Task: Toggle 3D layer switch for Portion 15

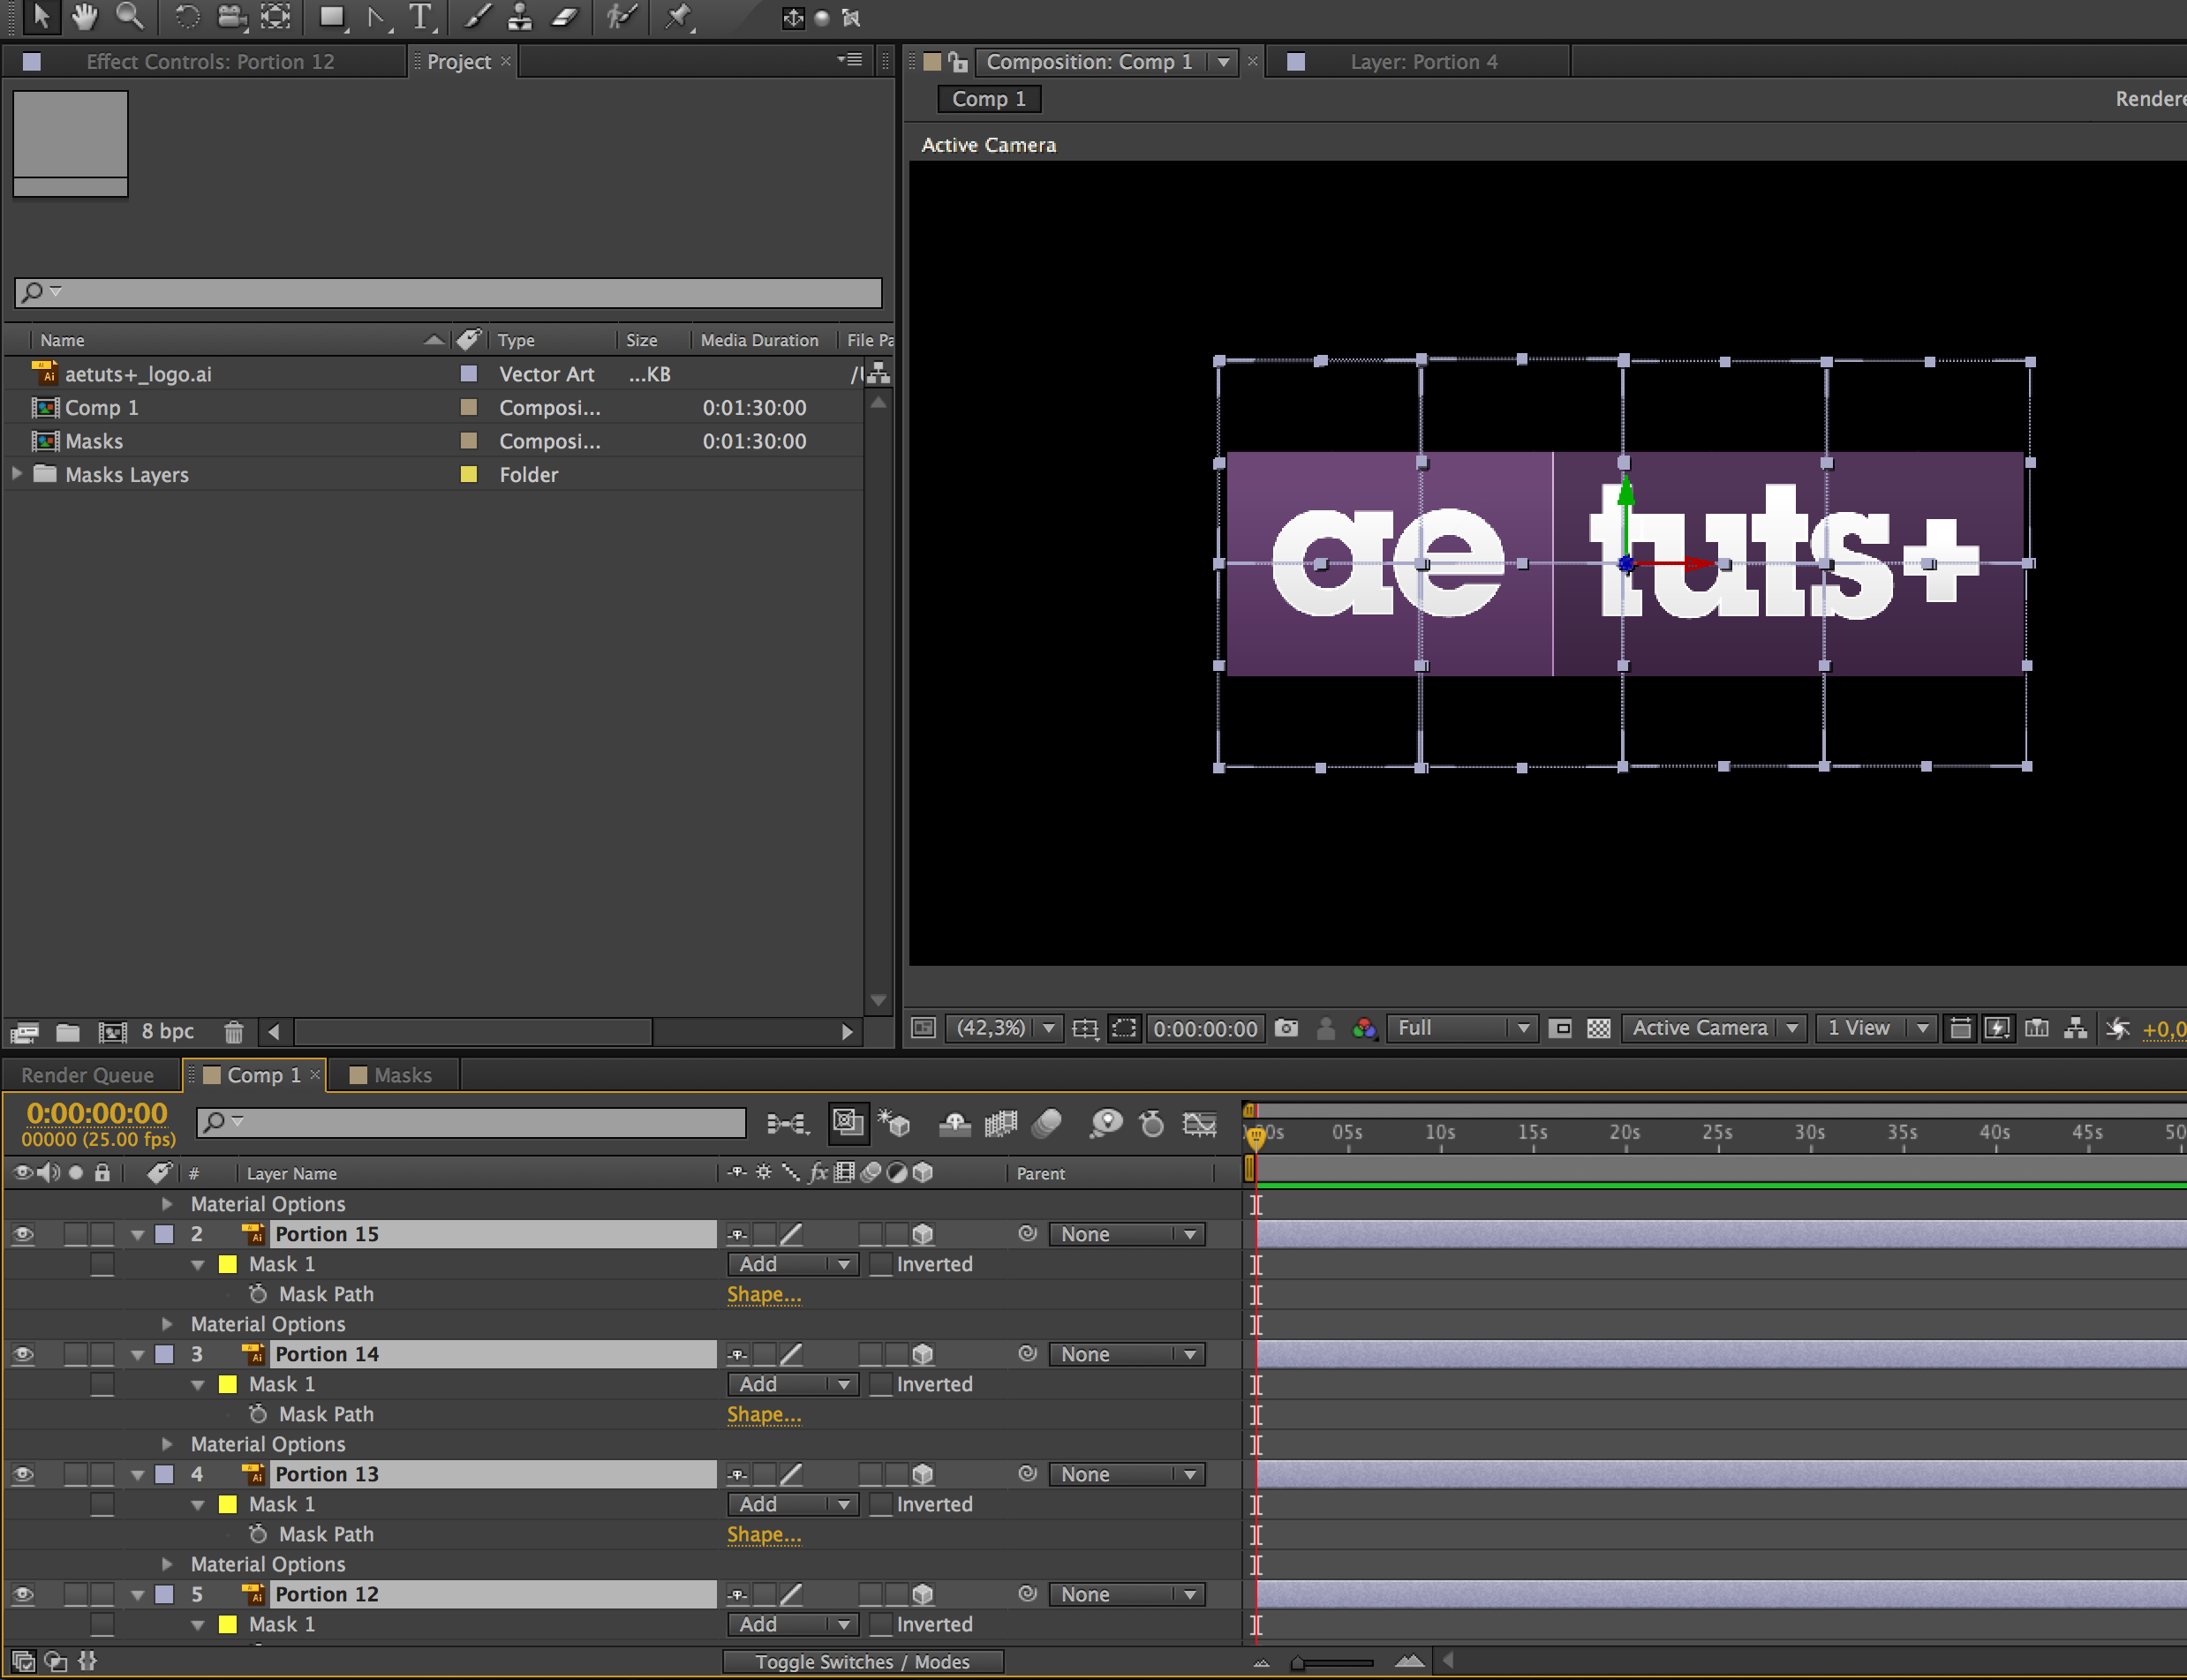Action: click(922, 1234)
